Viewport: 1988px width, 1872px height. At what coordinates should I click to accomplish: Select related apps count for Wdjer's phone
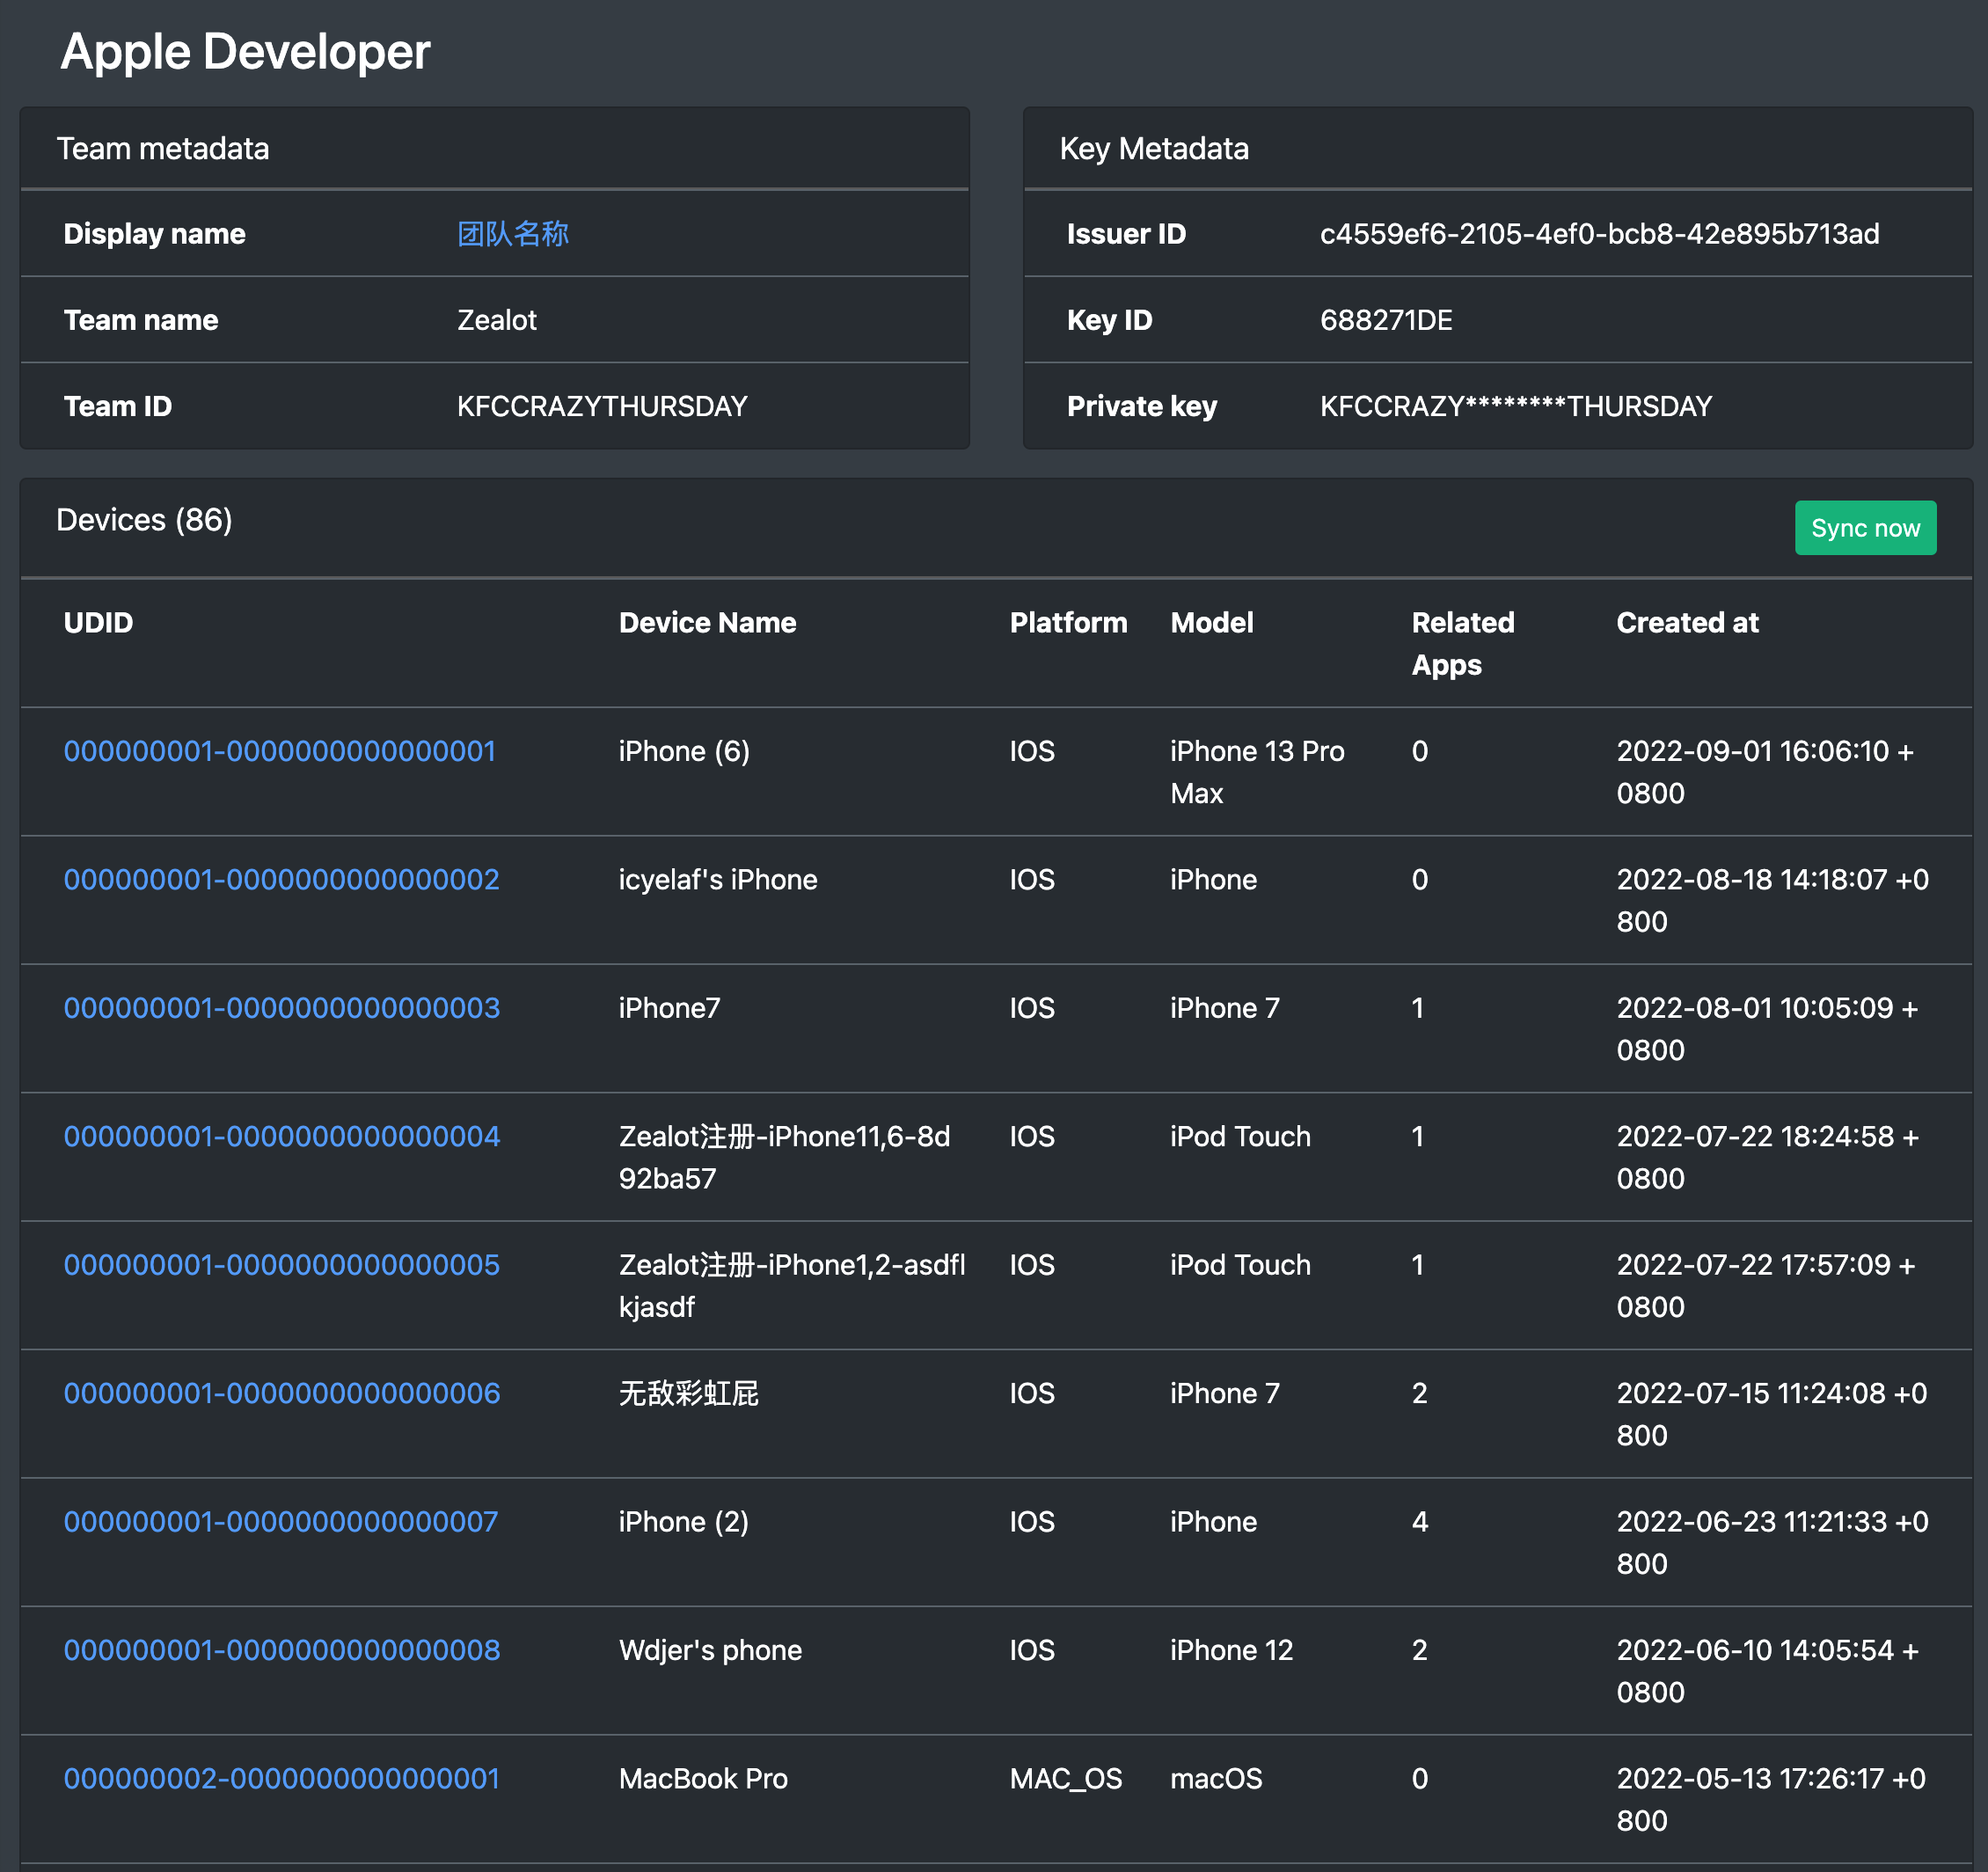[1419, 1650]
